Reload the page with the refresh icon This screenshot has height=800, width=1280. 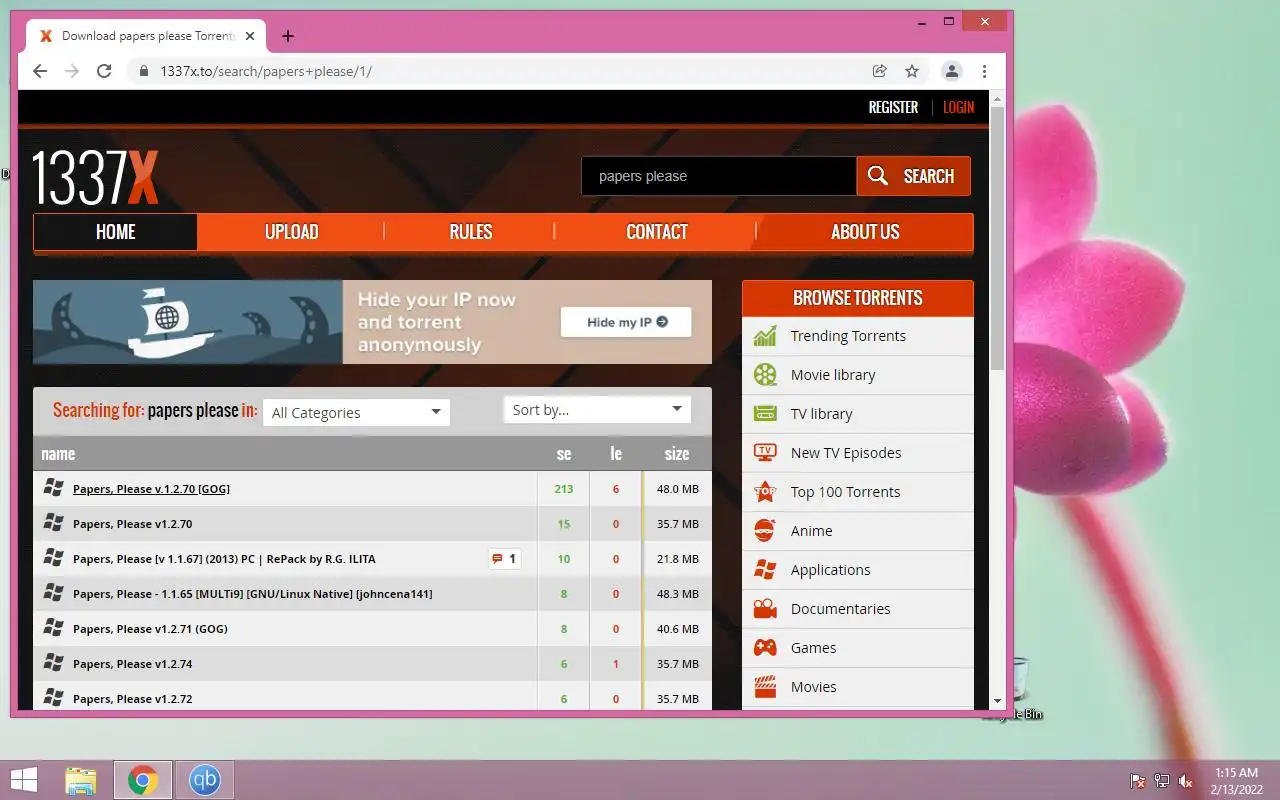104,71
